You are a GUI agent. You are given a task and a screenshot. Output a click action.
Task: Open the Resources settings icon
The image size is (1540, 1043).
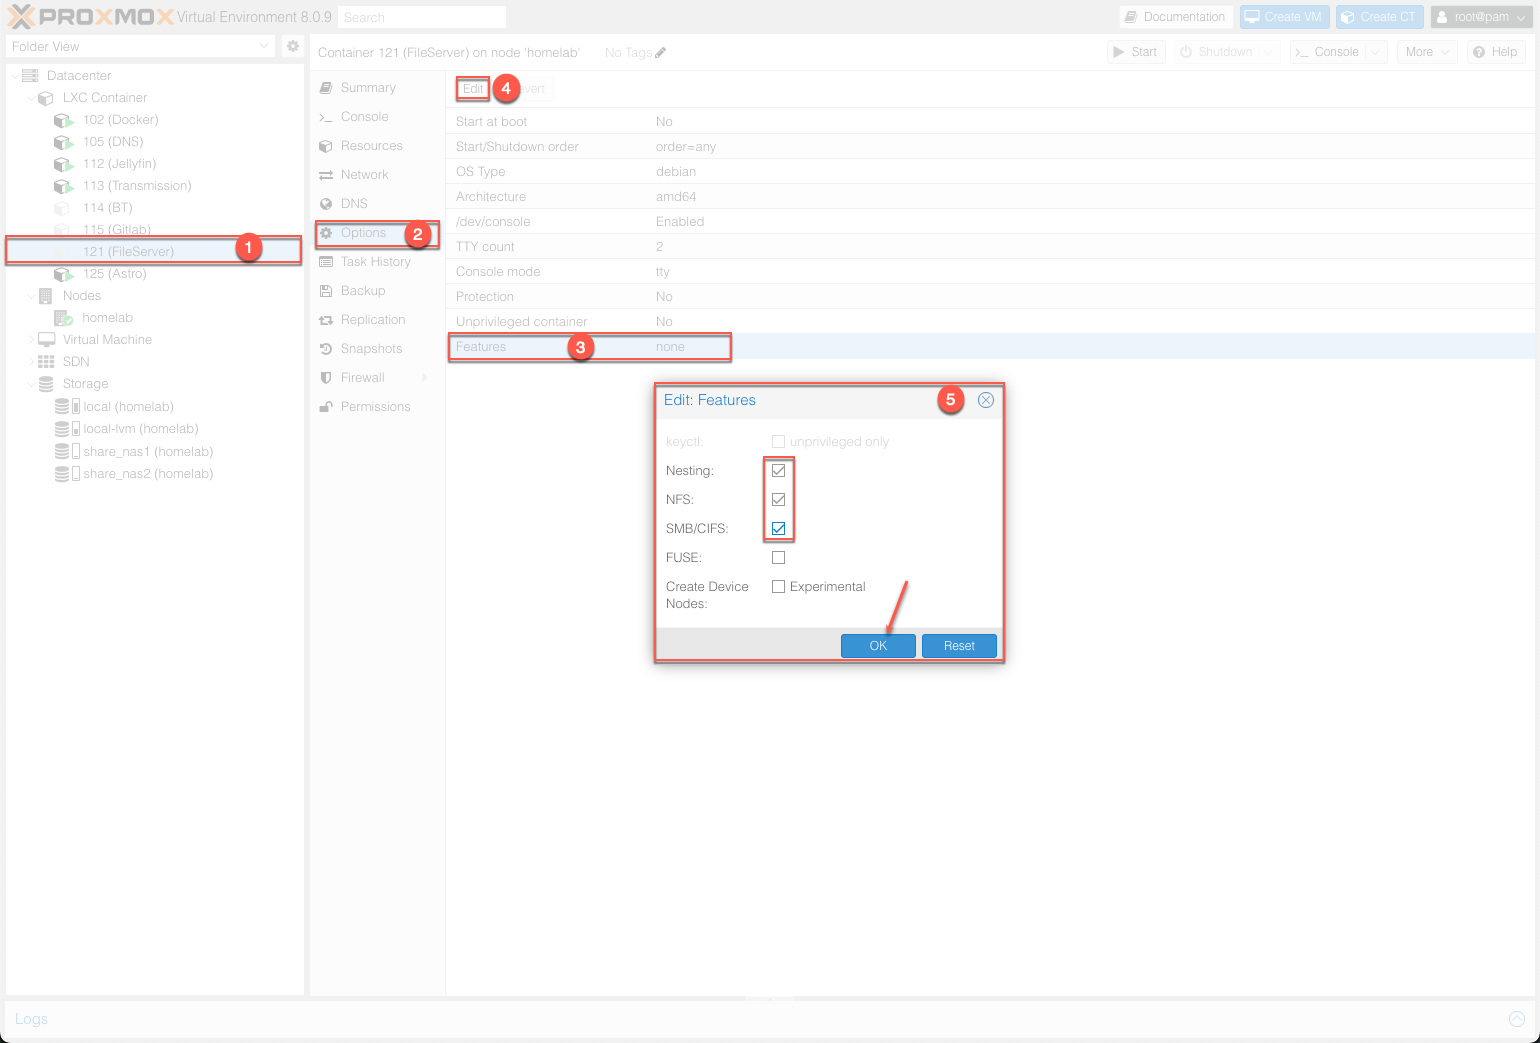[x=326, y=145]
